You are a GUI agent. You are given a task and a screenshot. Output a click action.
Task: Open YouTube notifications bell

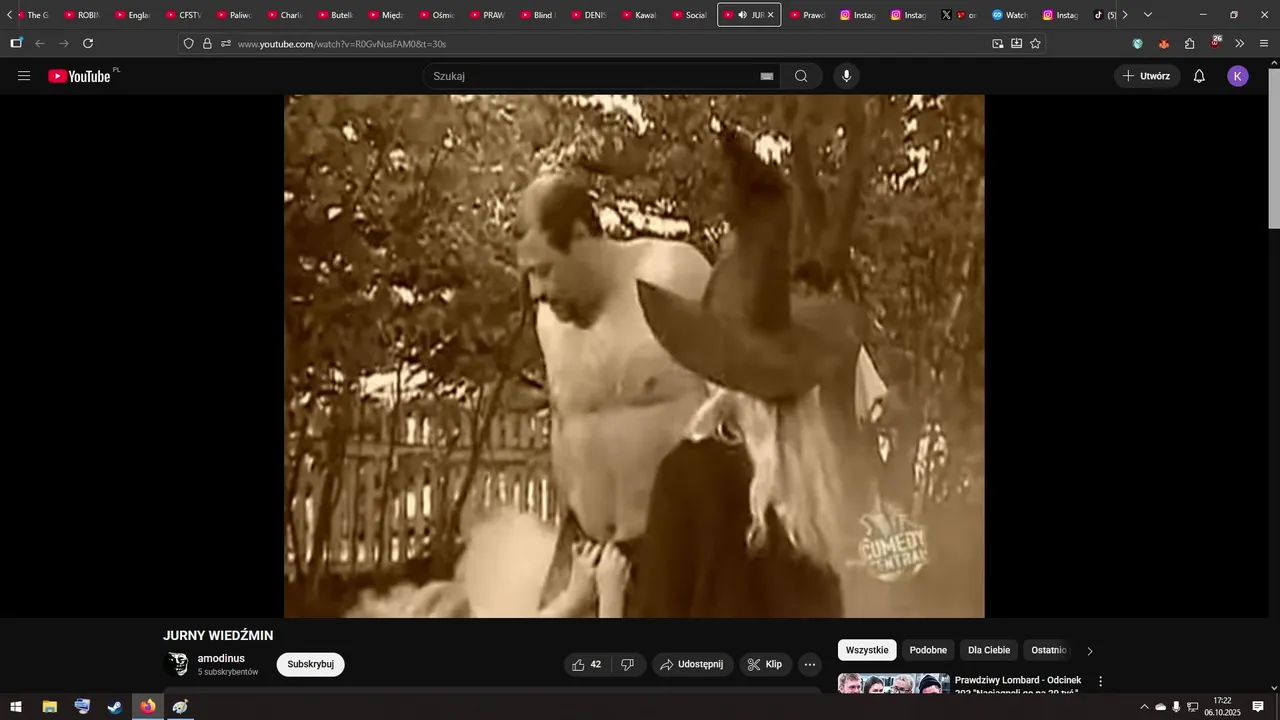click(x=1199, y=76)
